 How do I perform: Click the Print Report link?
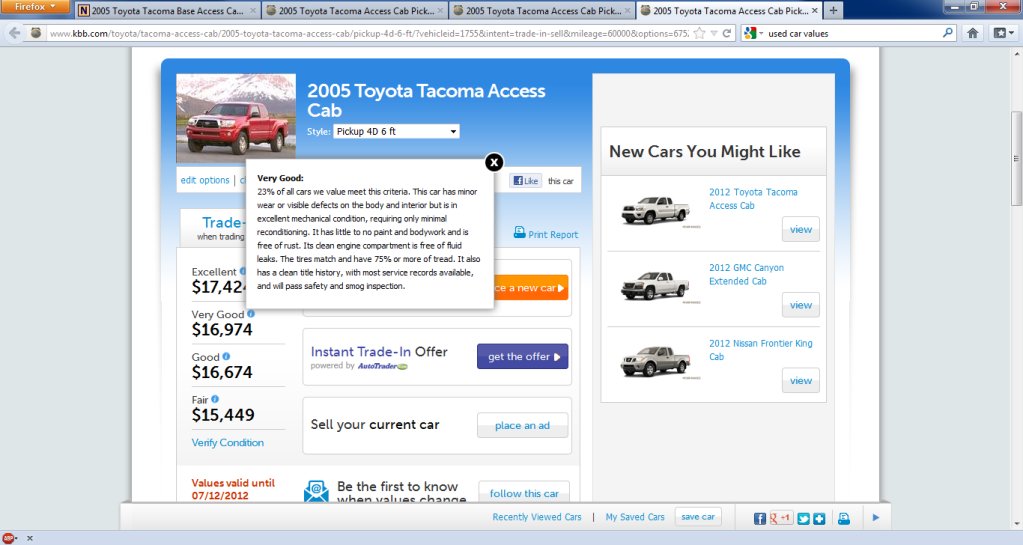tap(553, 234)
